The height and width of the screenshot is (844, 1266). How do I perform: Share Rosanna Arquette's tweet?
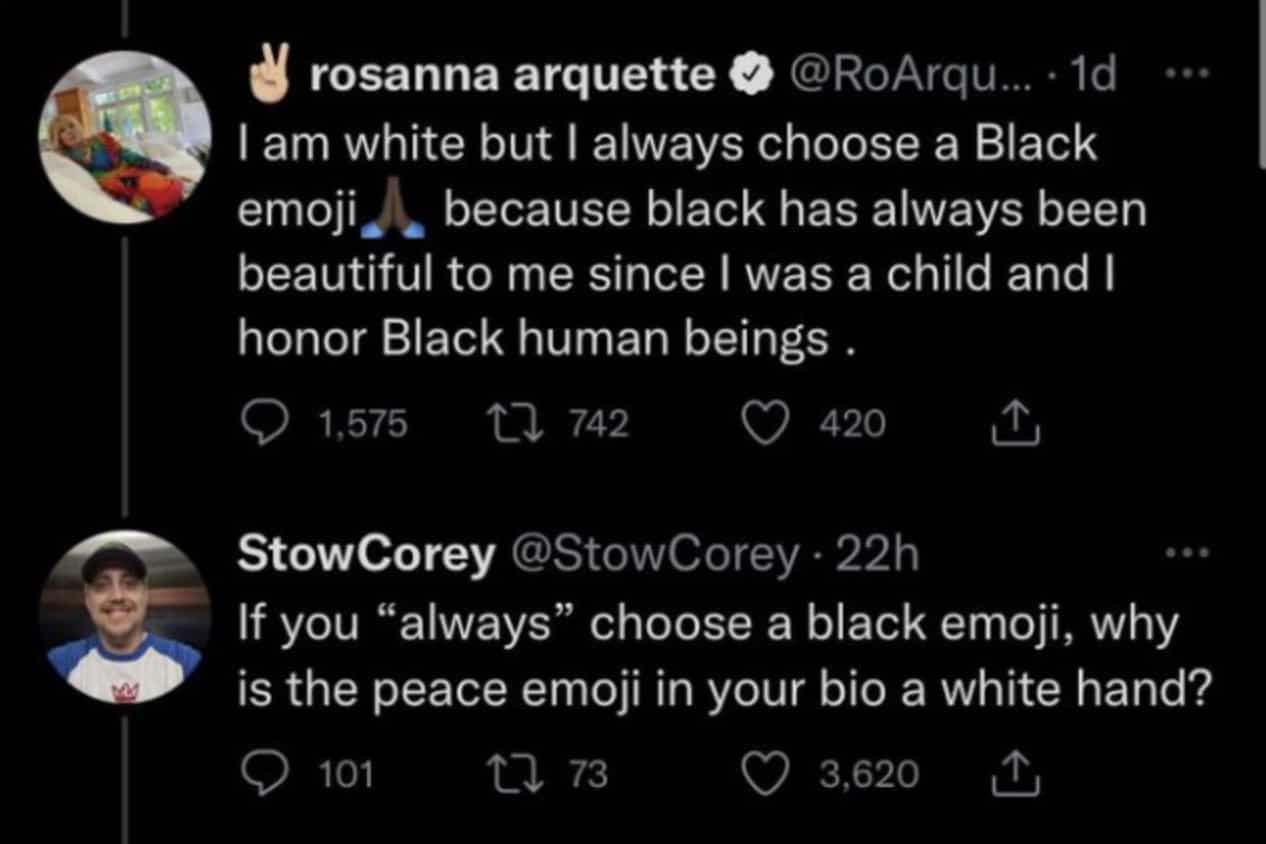1015,420
